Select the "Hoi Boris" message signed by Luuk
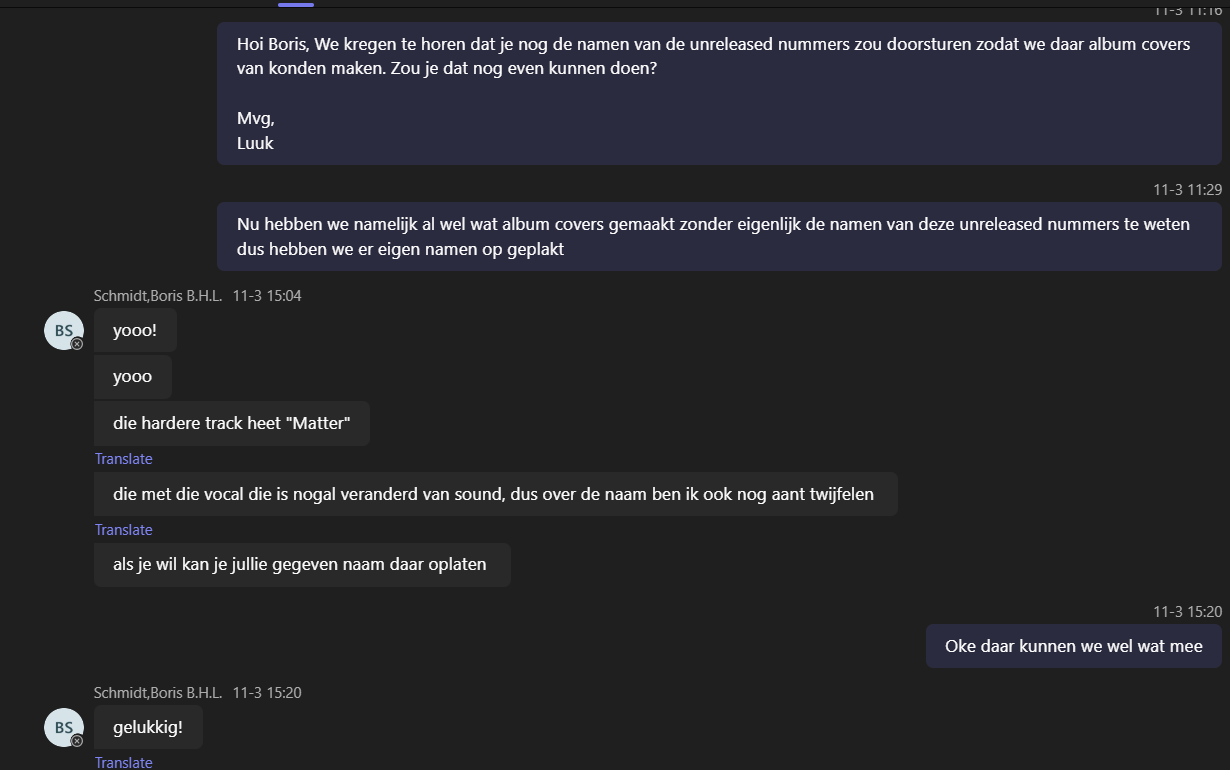 pyautogui.click(x=718, y=93)
